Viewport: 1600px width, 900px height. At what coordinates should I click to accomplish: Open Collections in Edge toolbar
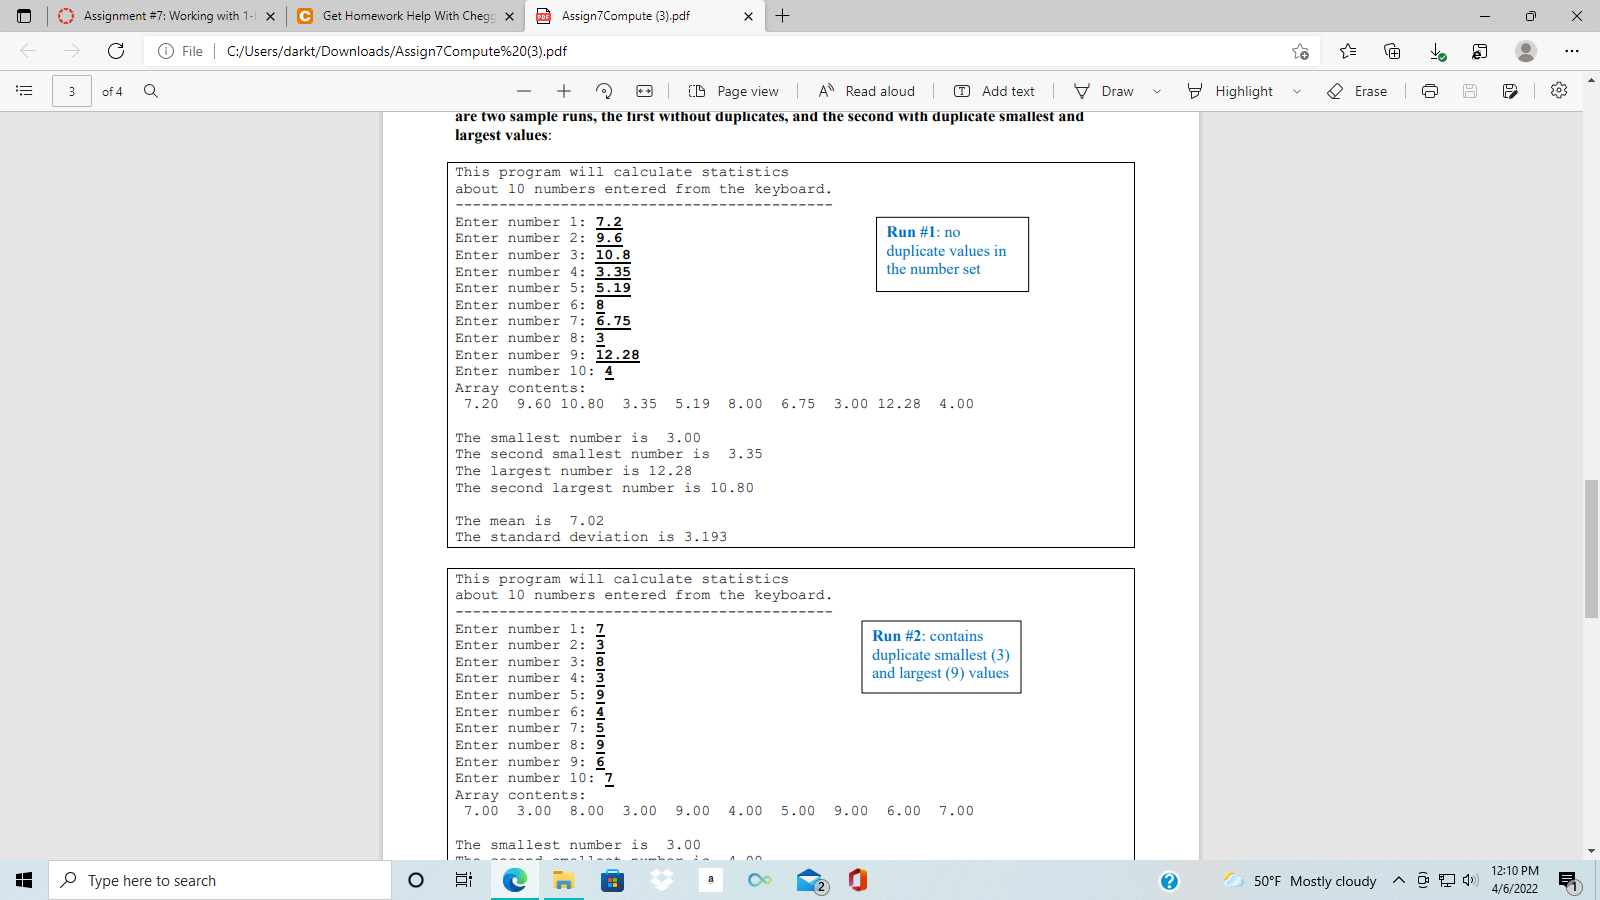click(1392, 51)
